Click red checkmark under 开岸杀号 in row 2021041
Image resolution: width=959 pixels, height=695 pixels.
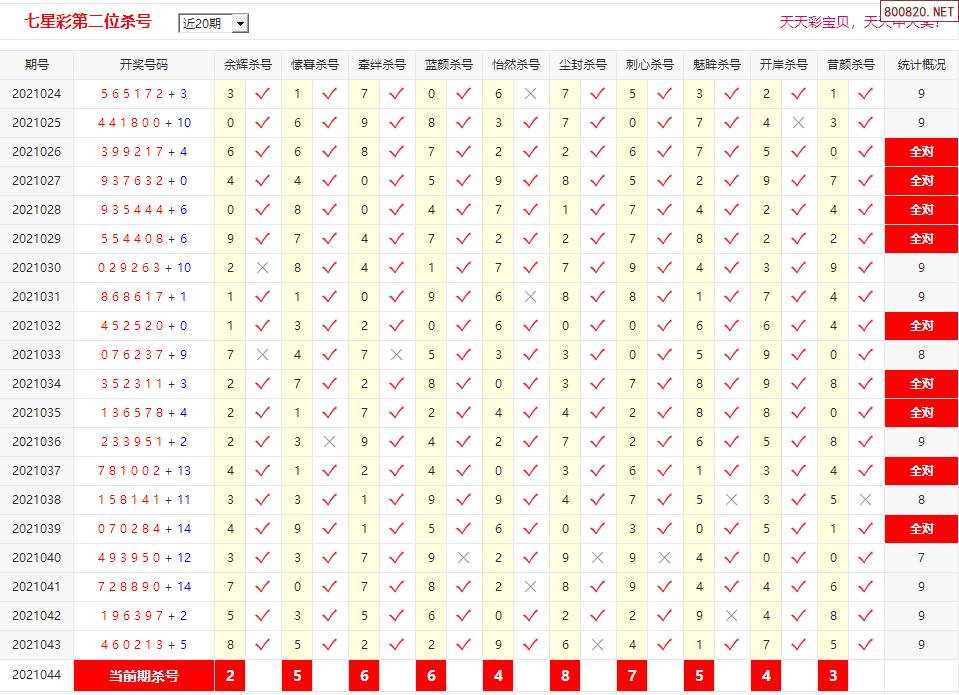[798, 587]
